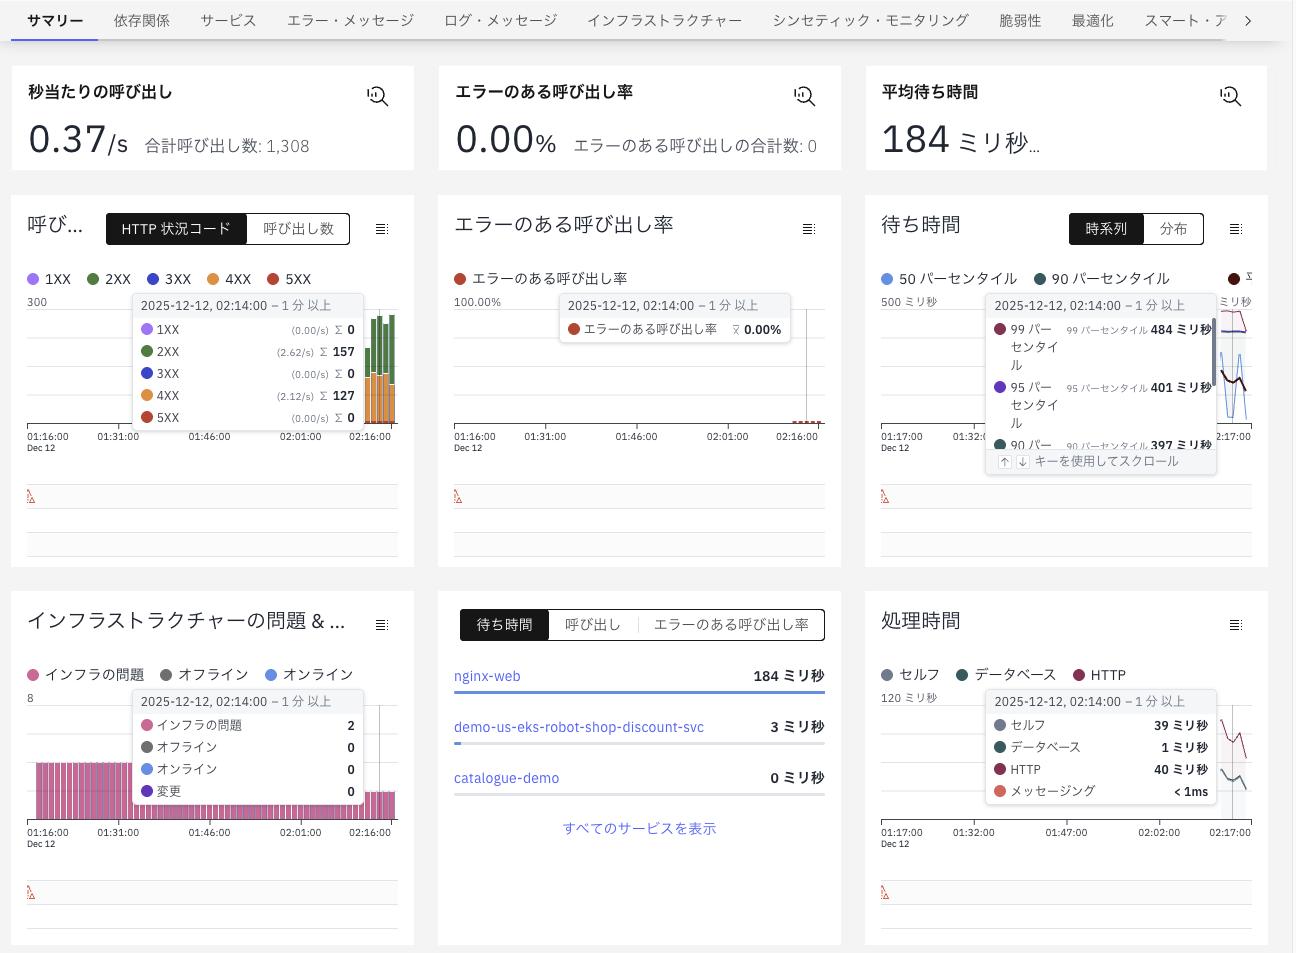Click the warning icon under the HTTP状況コード chart

point(31,497)
